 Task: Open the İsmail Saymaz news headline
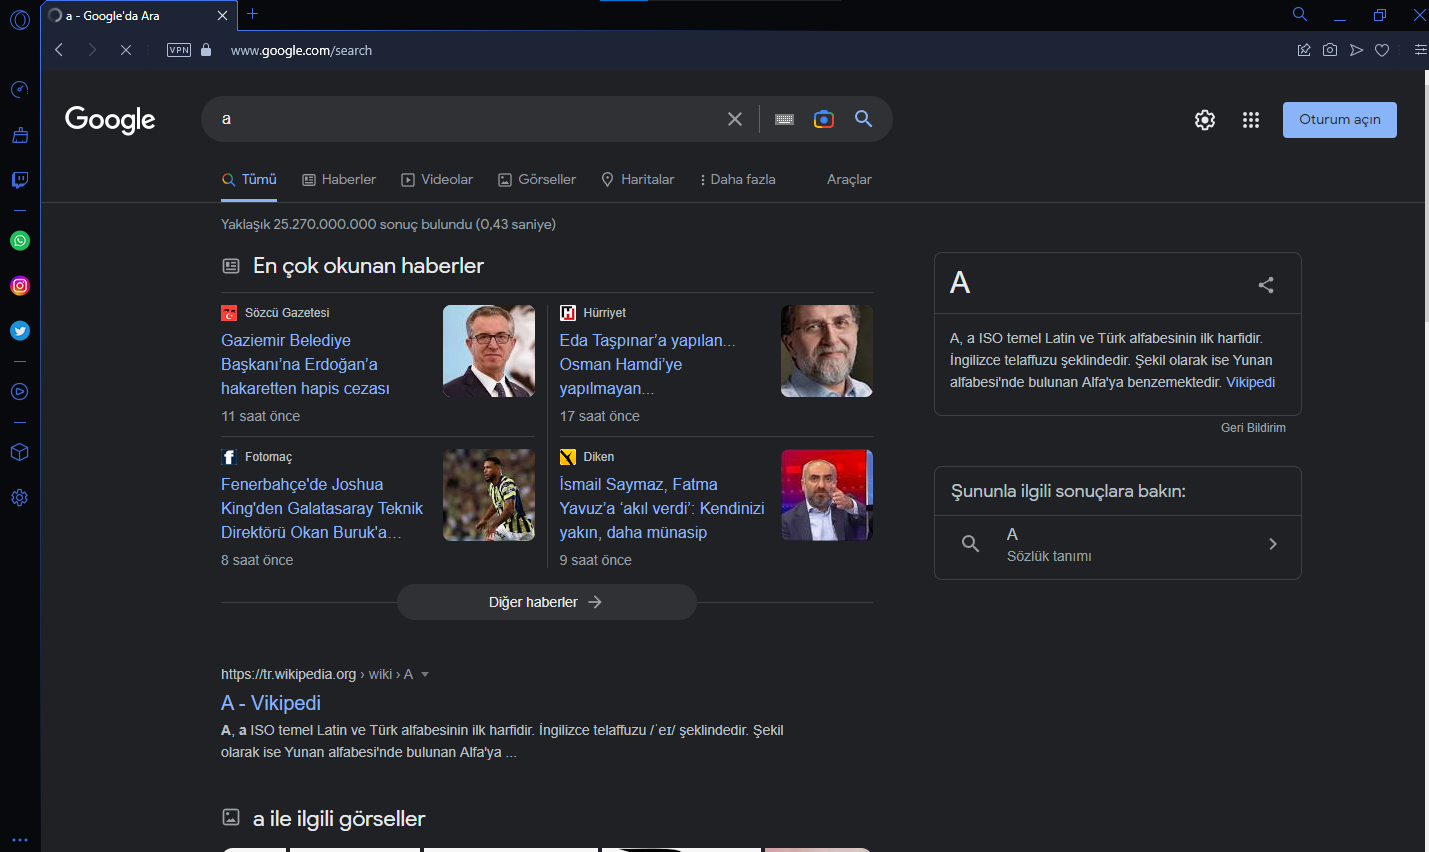tap(662, 509)
